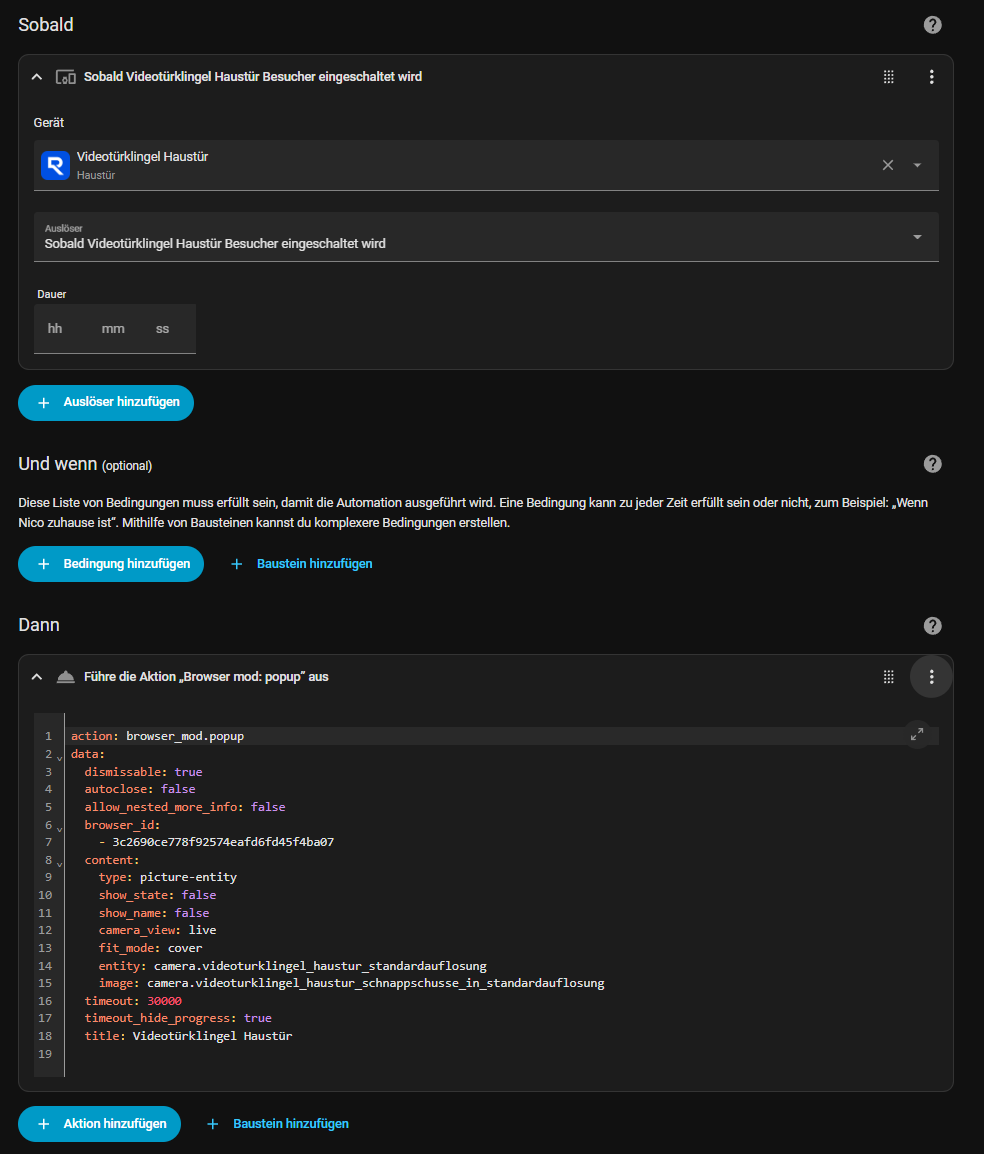Click Auslöser hinzufügen button
984x1154 pixels.
tap(106, 403)
